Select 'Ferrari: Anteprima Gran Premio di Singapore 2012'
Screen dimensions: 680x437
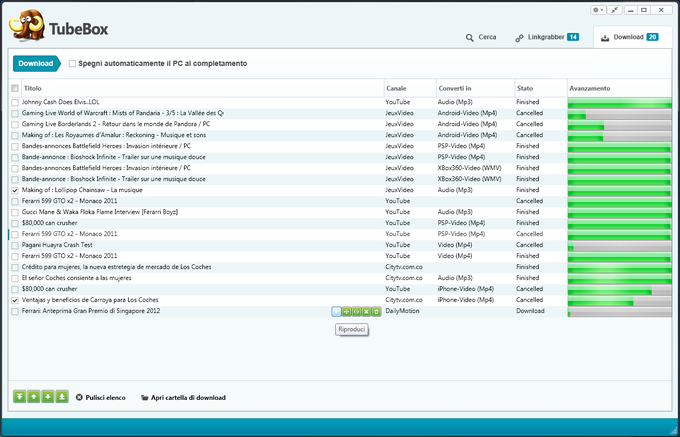coord(91,311)
